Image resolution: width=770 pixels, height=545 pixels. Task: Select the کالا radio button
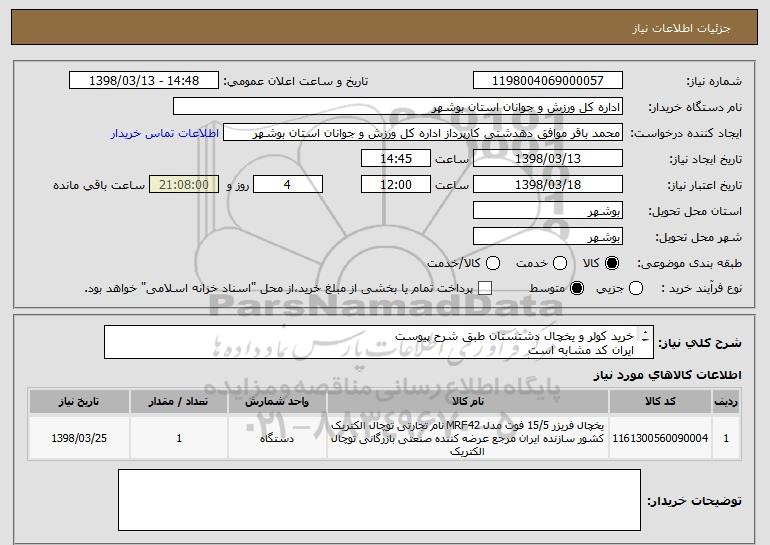coord(612,263)
